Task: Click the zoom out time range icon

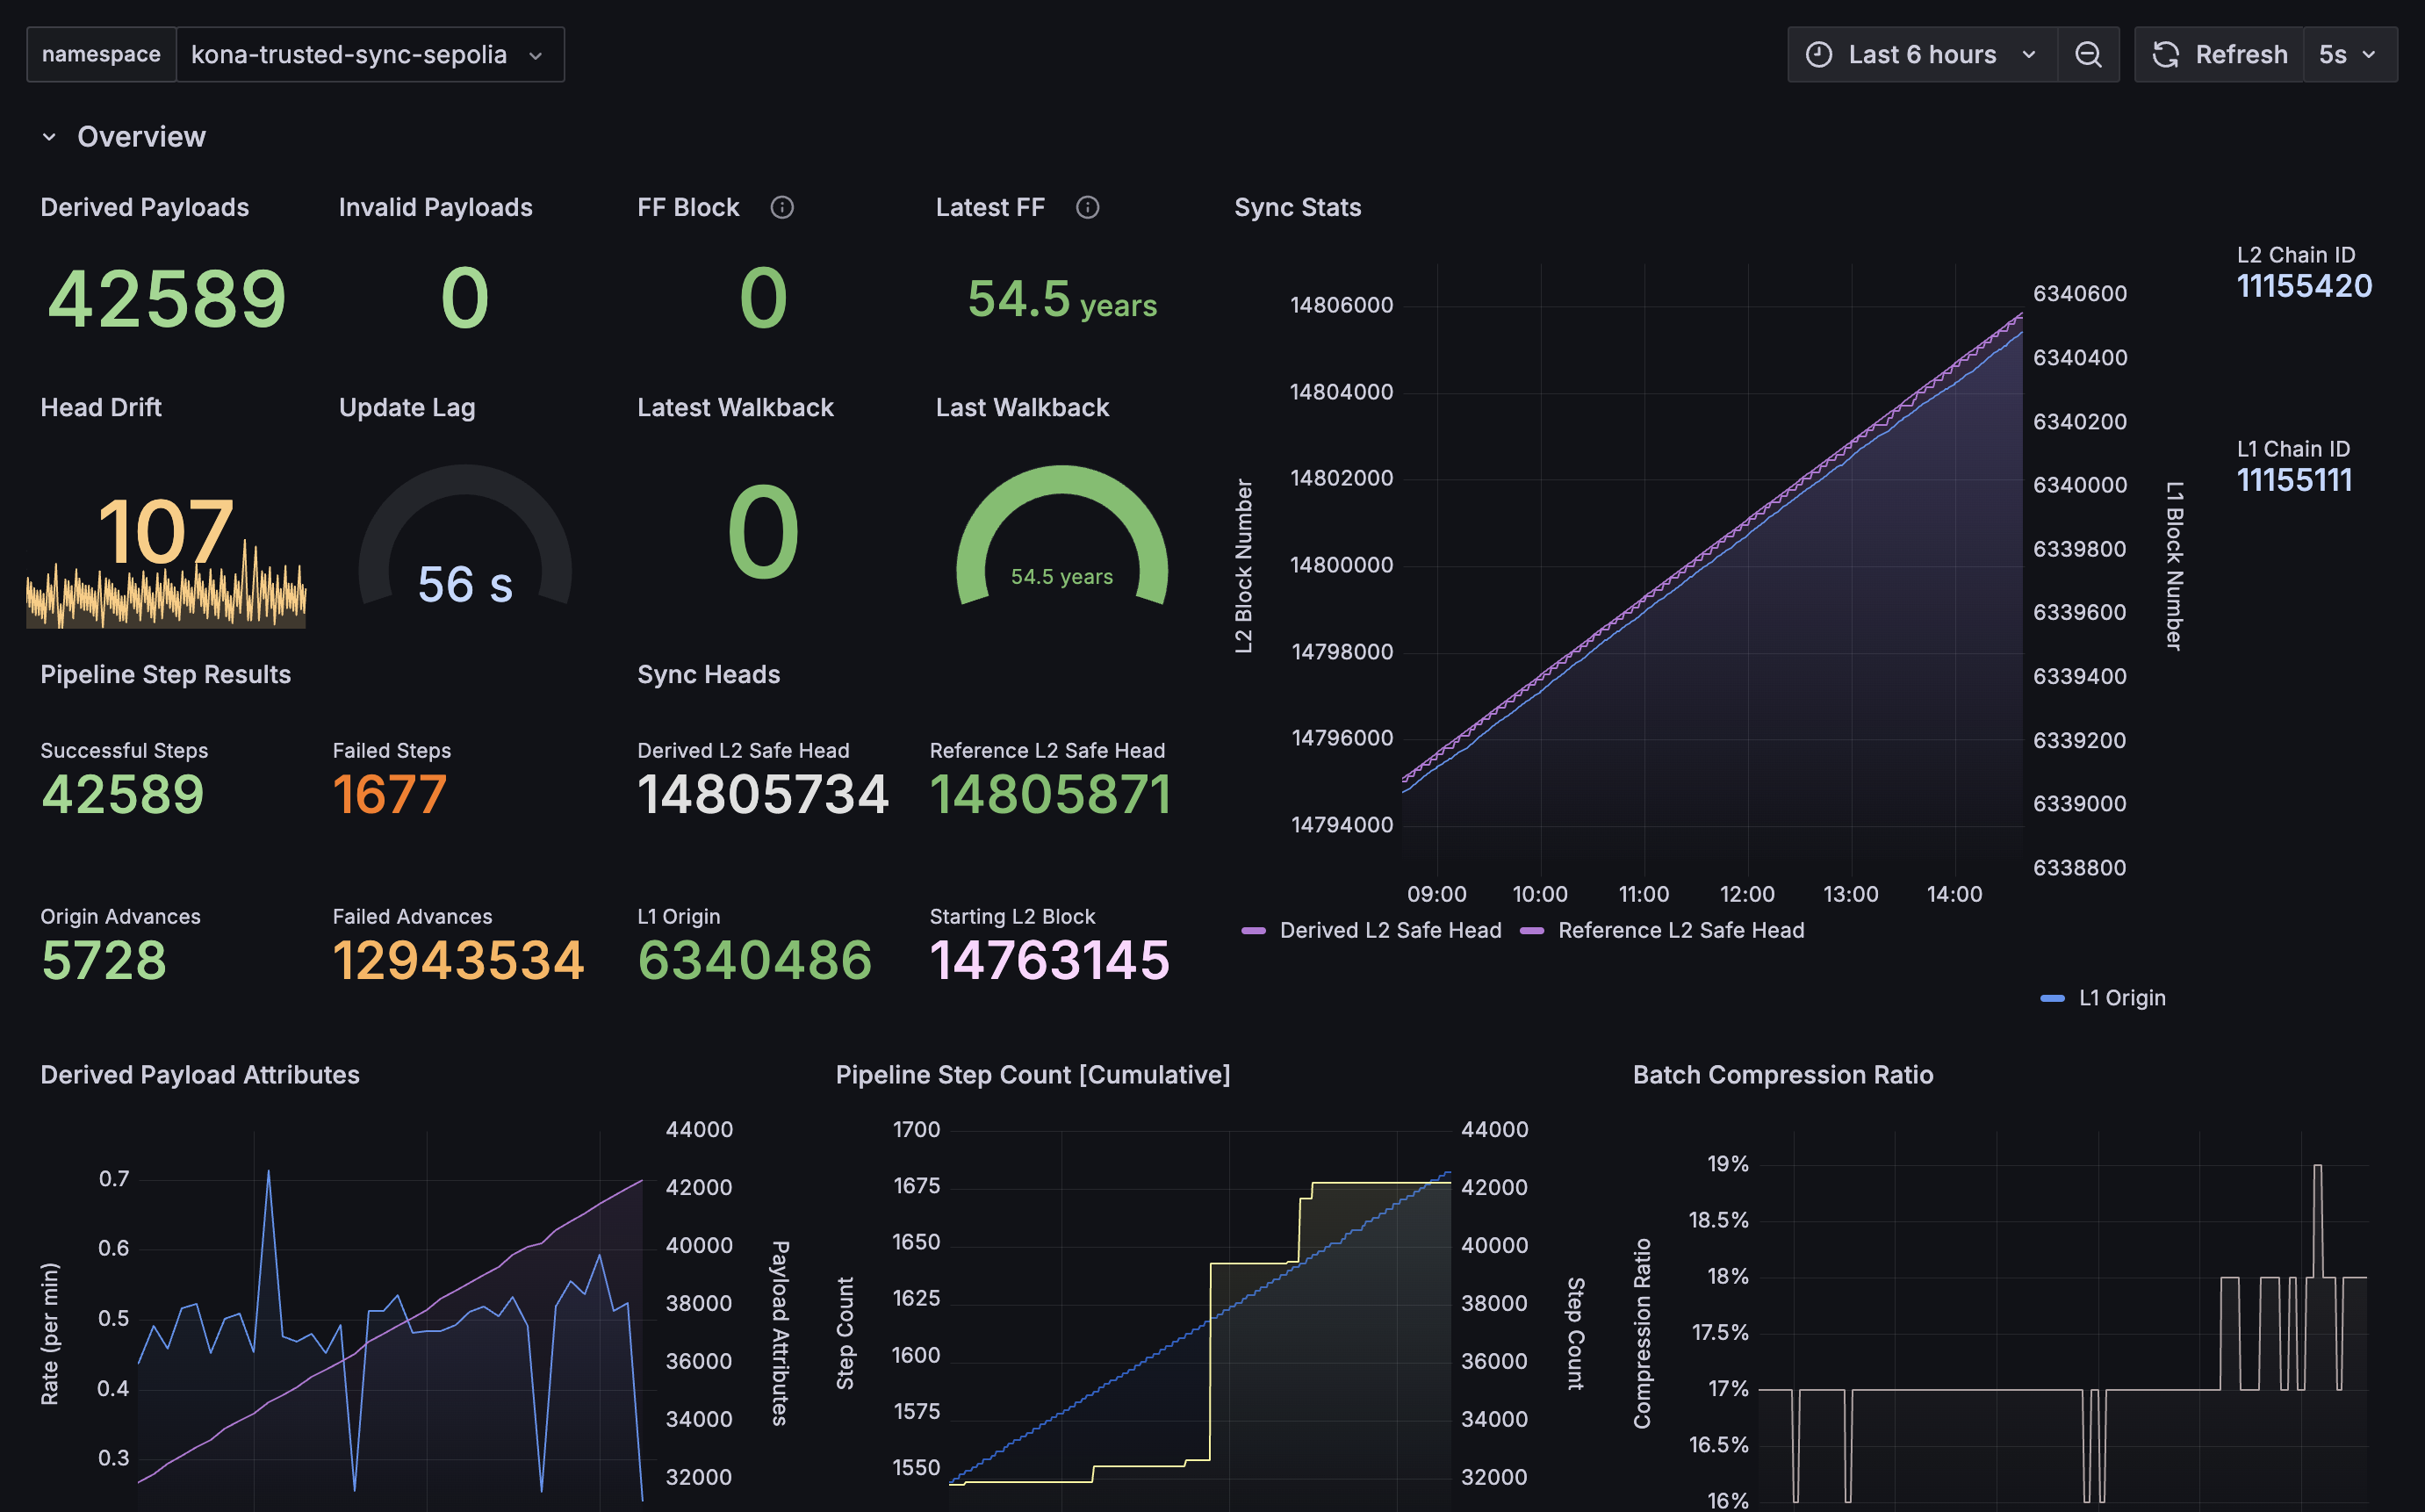Action: click(2088, 54)
